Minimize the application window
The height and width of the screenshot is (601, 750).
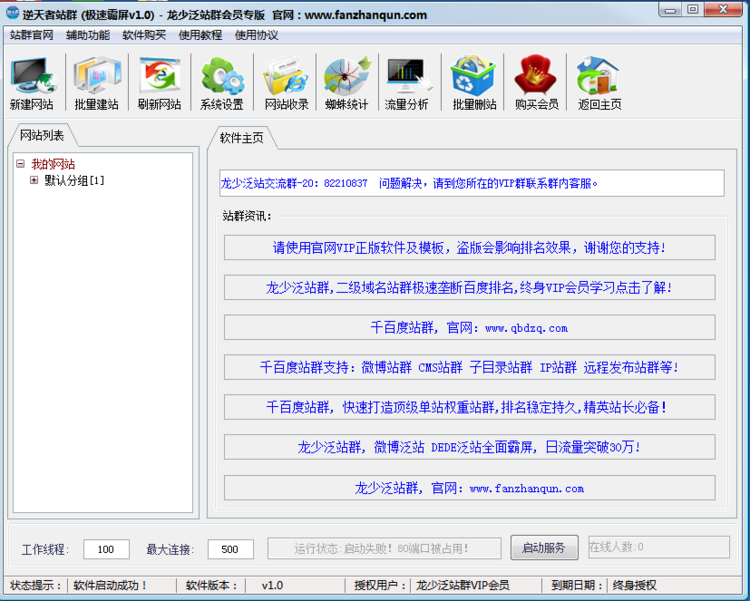point(670,10)
